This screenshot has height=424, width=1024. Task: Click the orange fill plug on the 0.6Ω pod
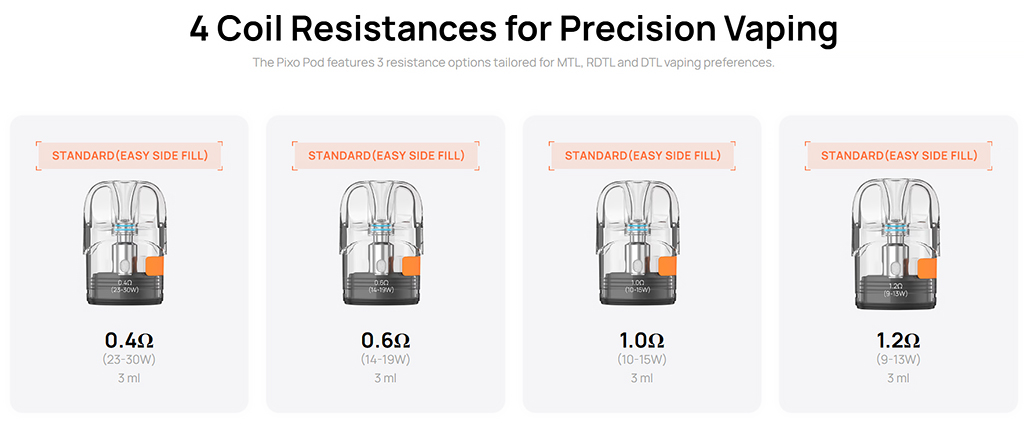[411, 267]
